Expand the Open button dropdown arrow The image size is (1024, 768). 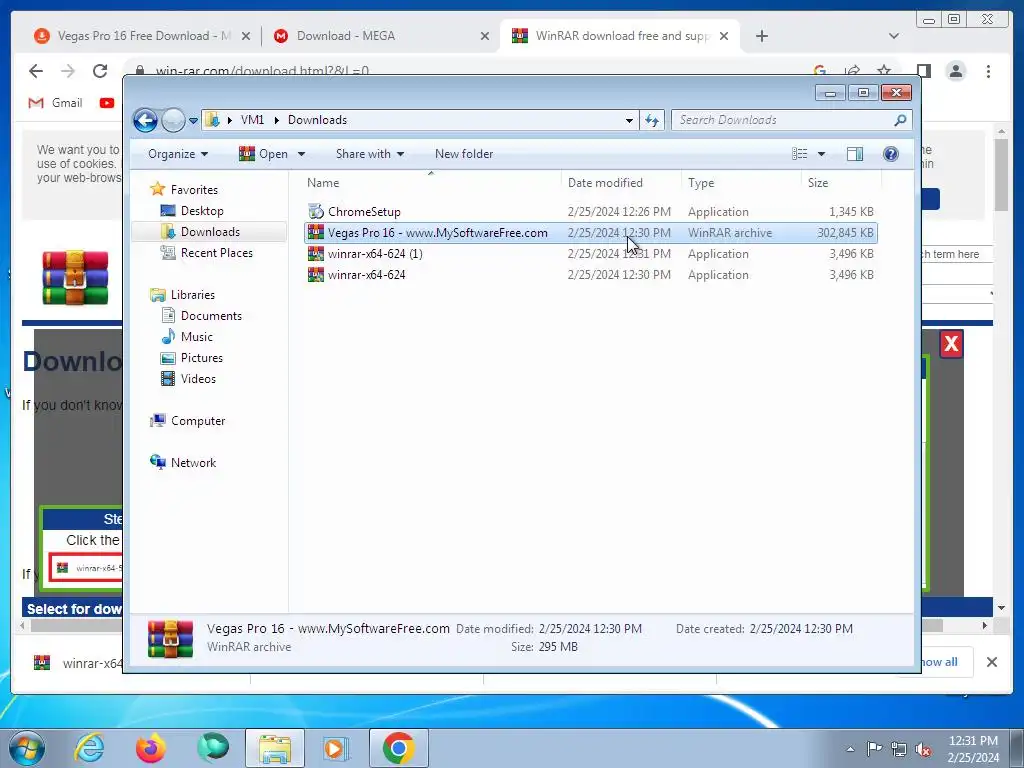coord(301,154)
